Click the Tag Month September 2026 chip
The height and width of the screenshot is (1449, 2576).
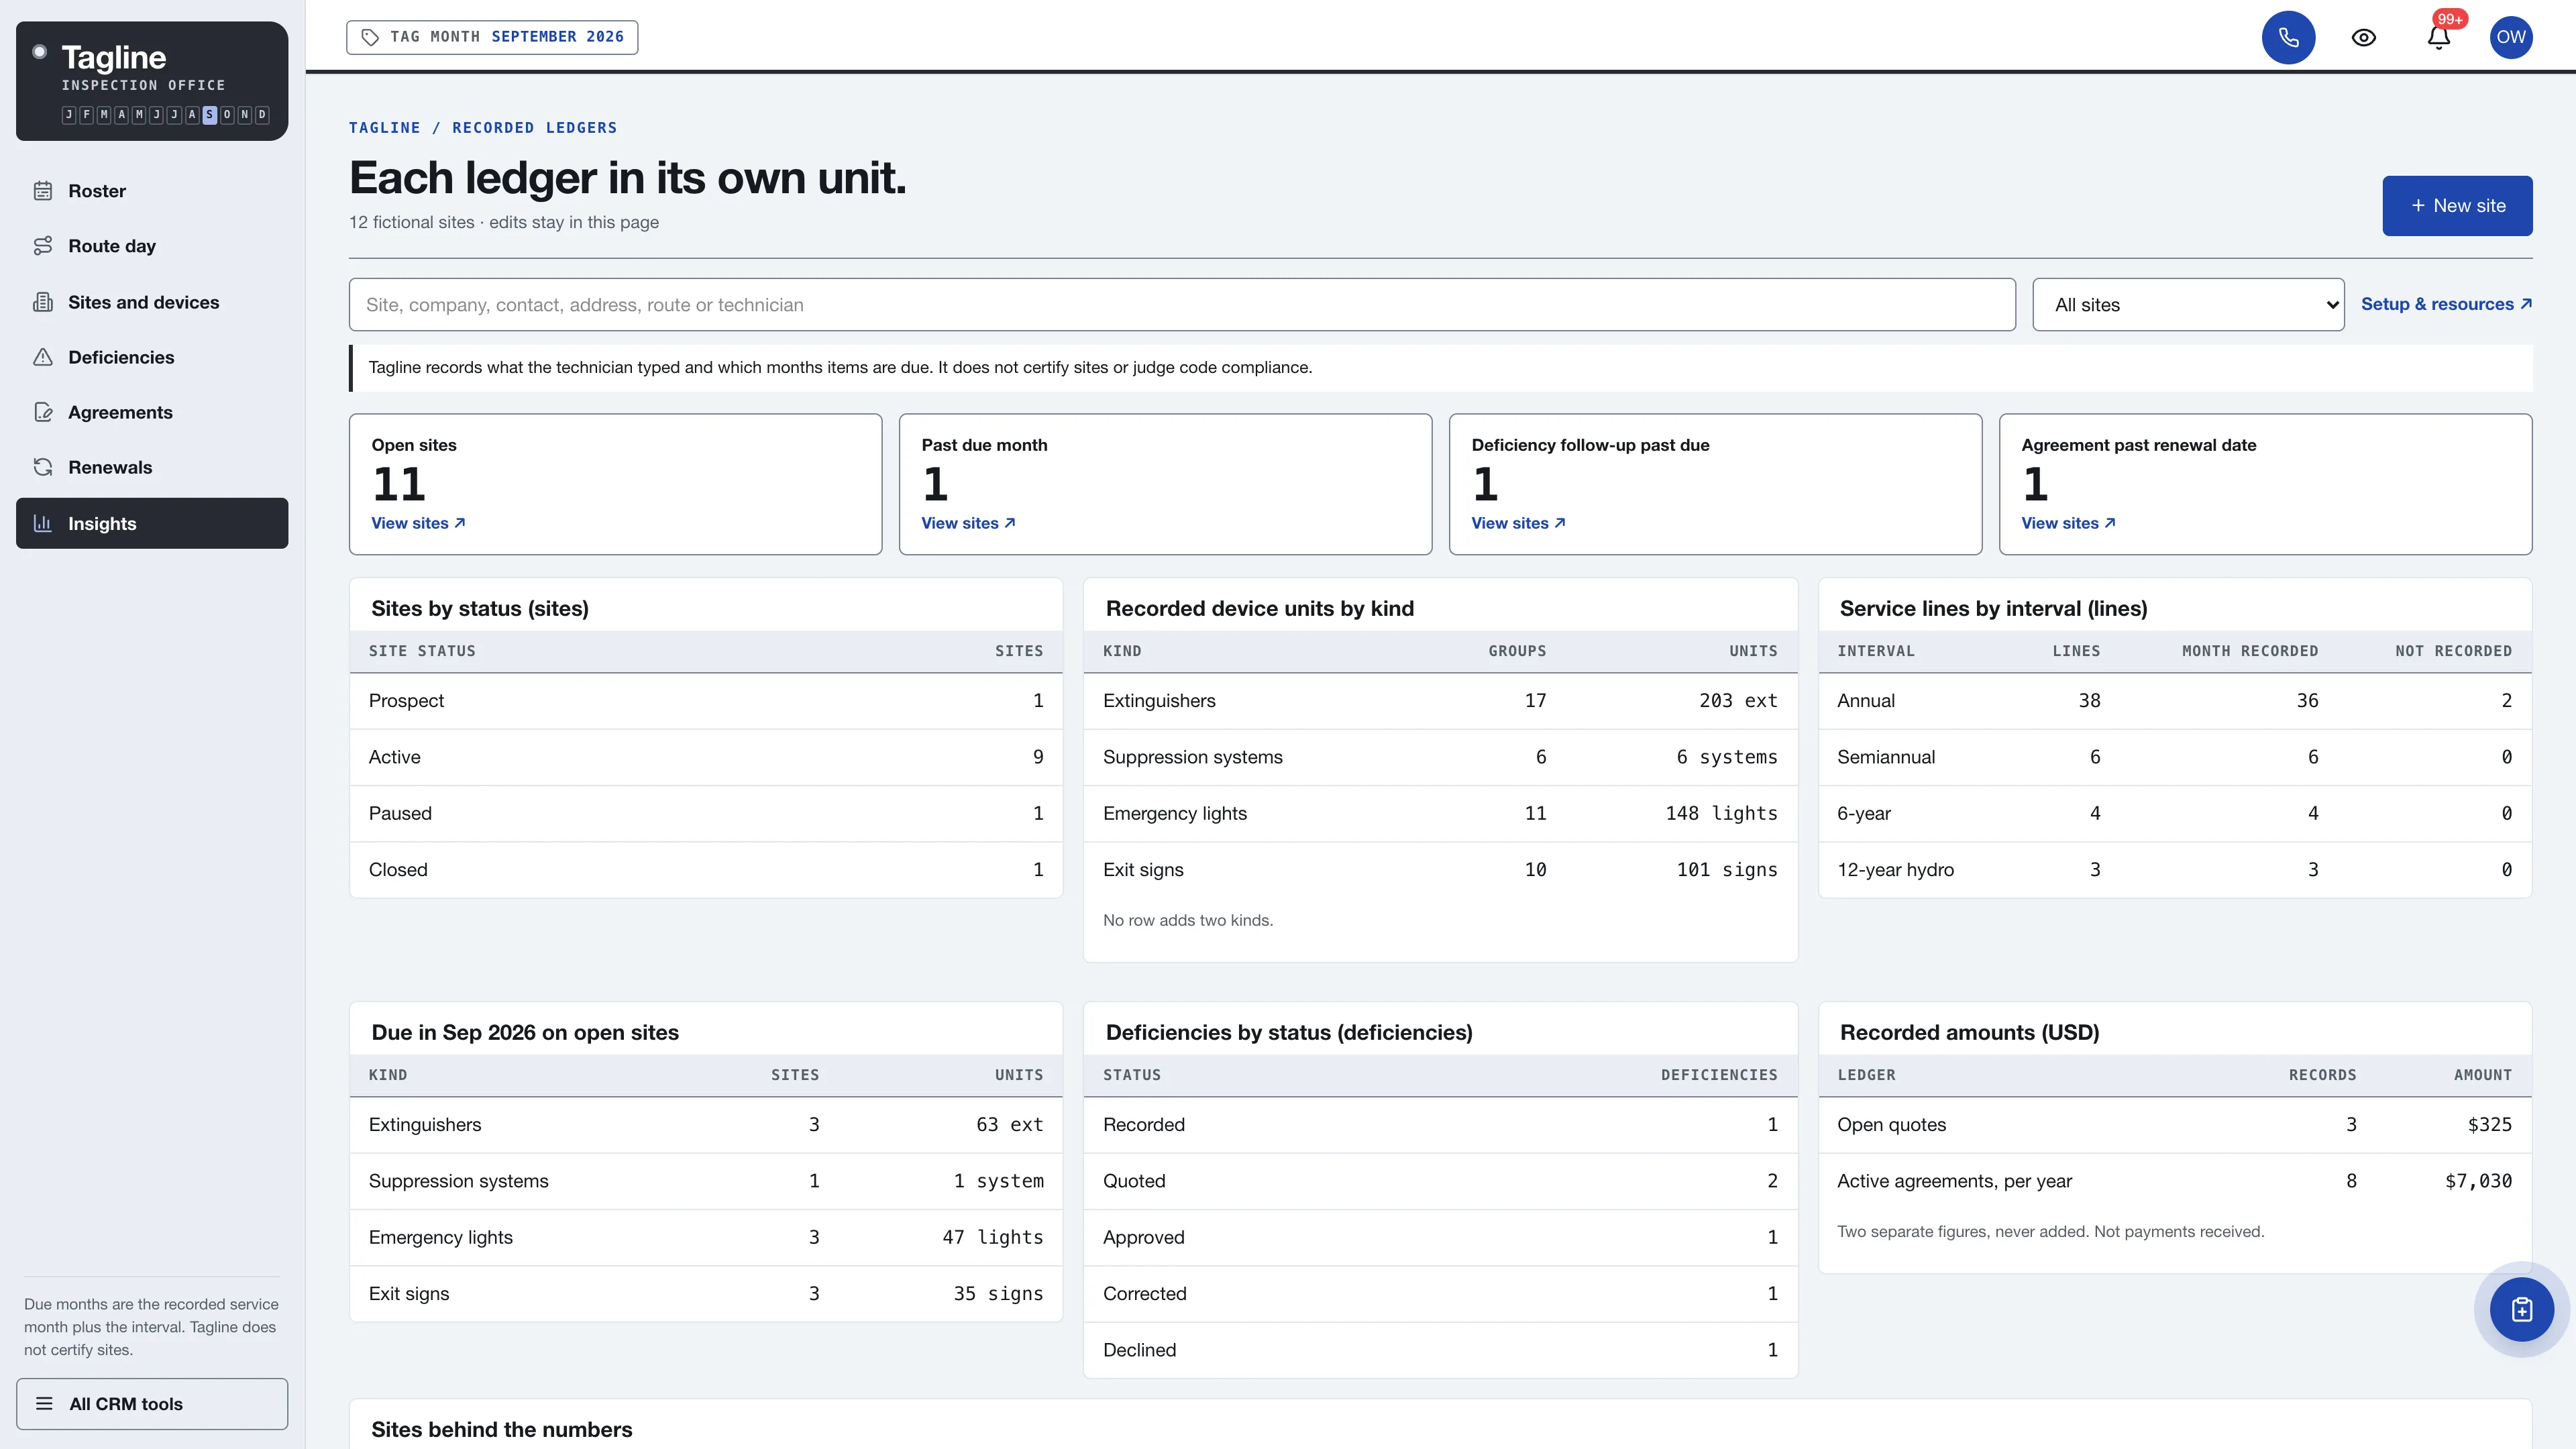coord(492,37)
